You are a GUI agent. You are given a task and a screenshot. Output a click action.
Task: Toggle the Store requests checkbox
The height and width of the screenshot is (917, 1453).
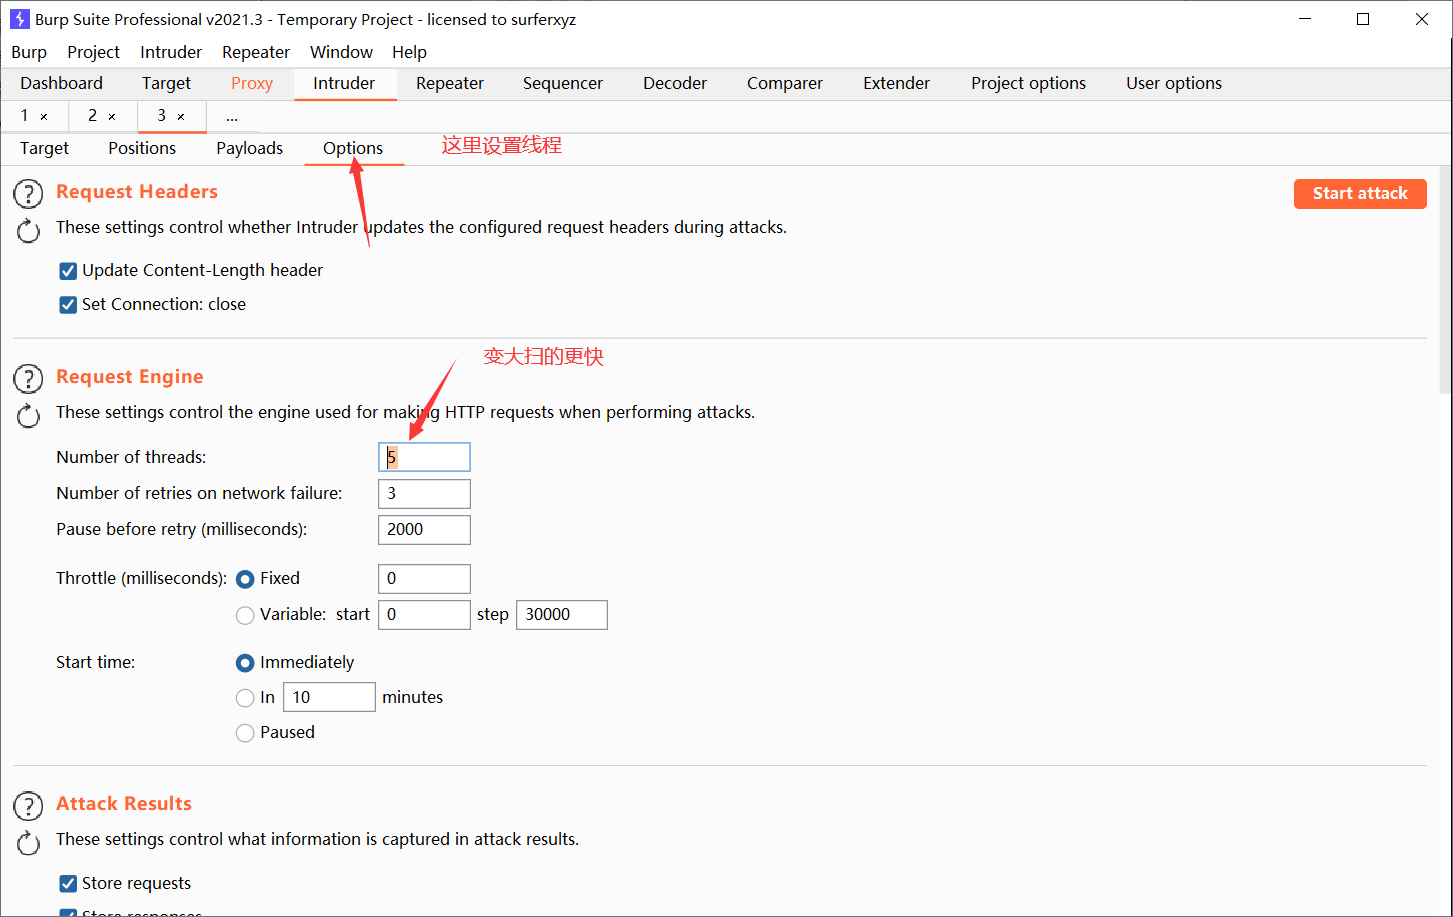(x=68, y=884)
